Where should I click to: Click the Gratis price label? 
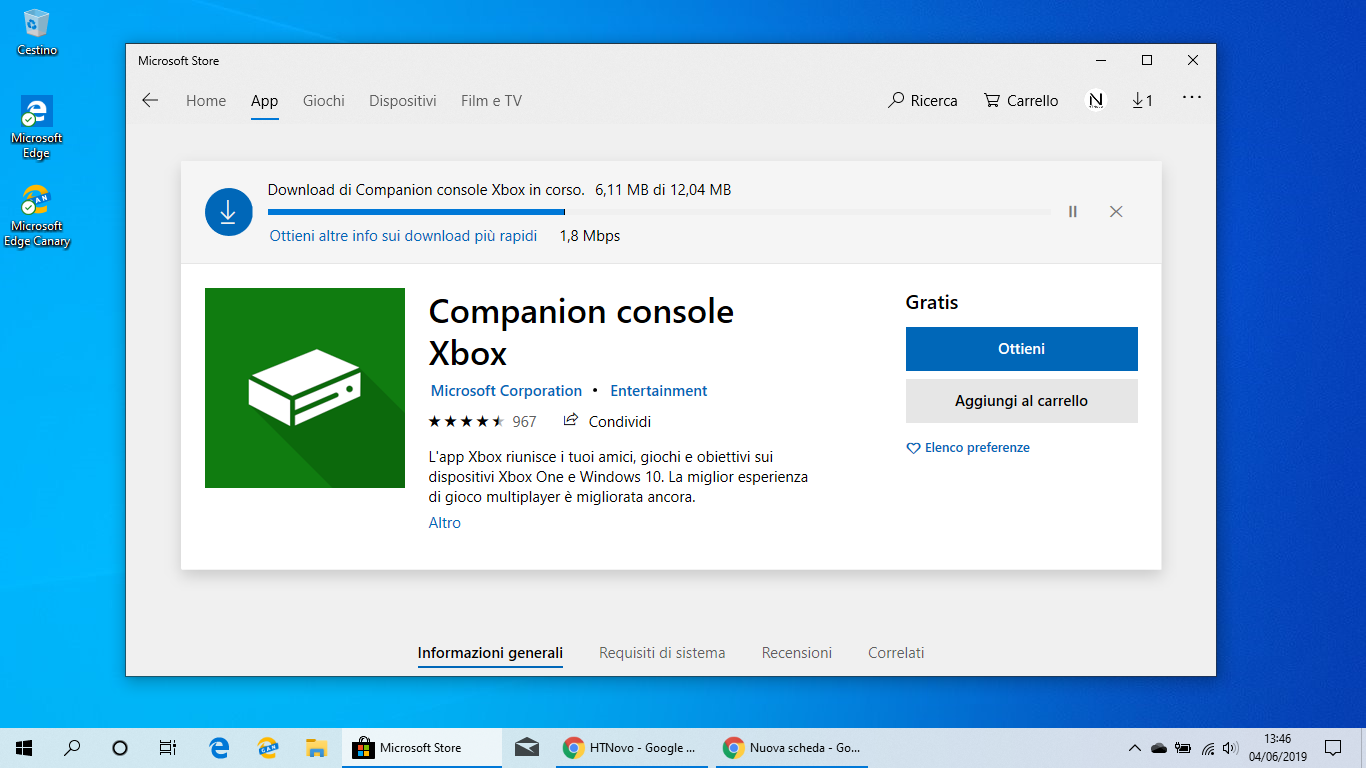tap(932, 302)
